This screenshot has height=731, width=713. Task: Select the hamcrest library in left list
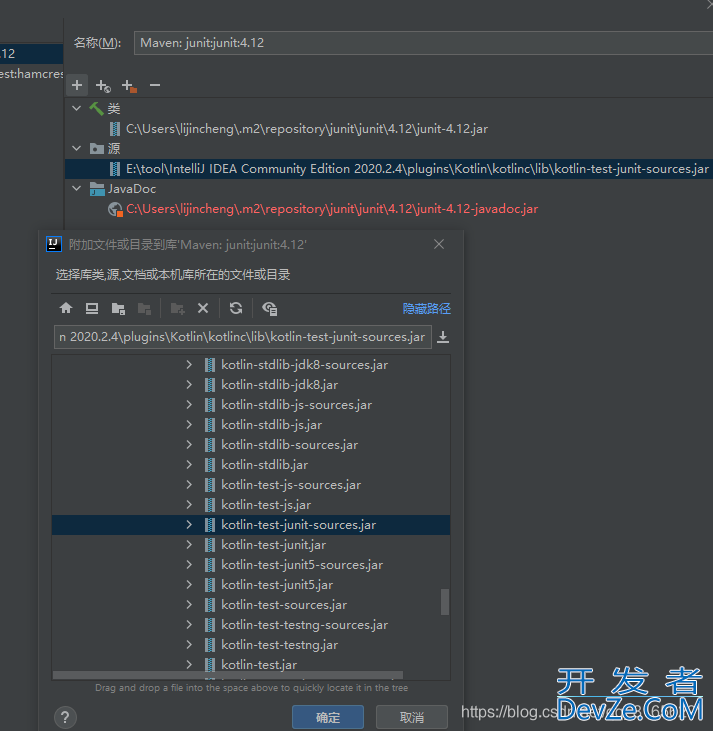31,74
